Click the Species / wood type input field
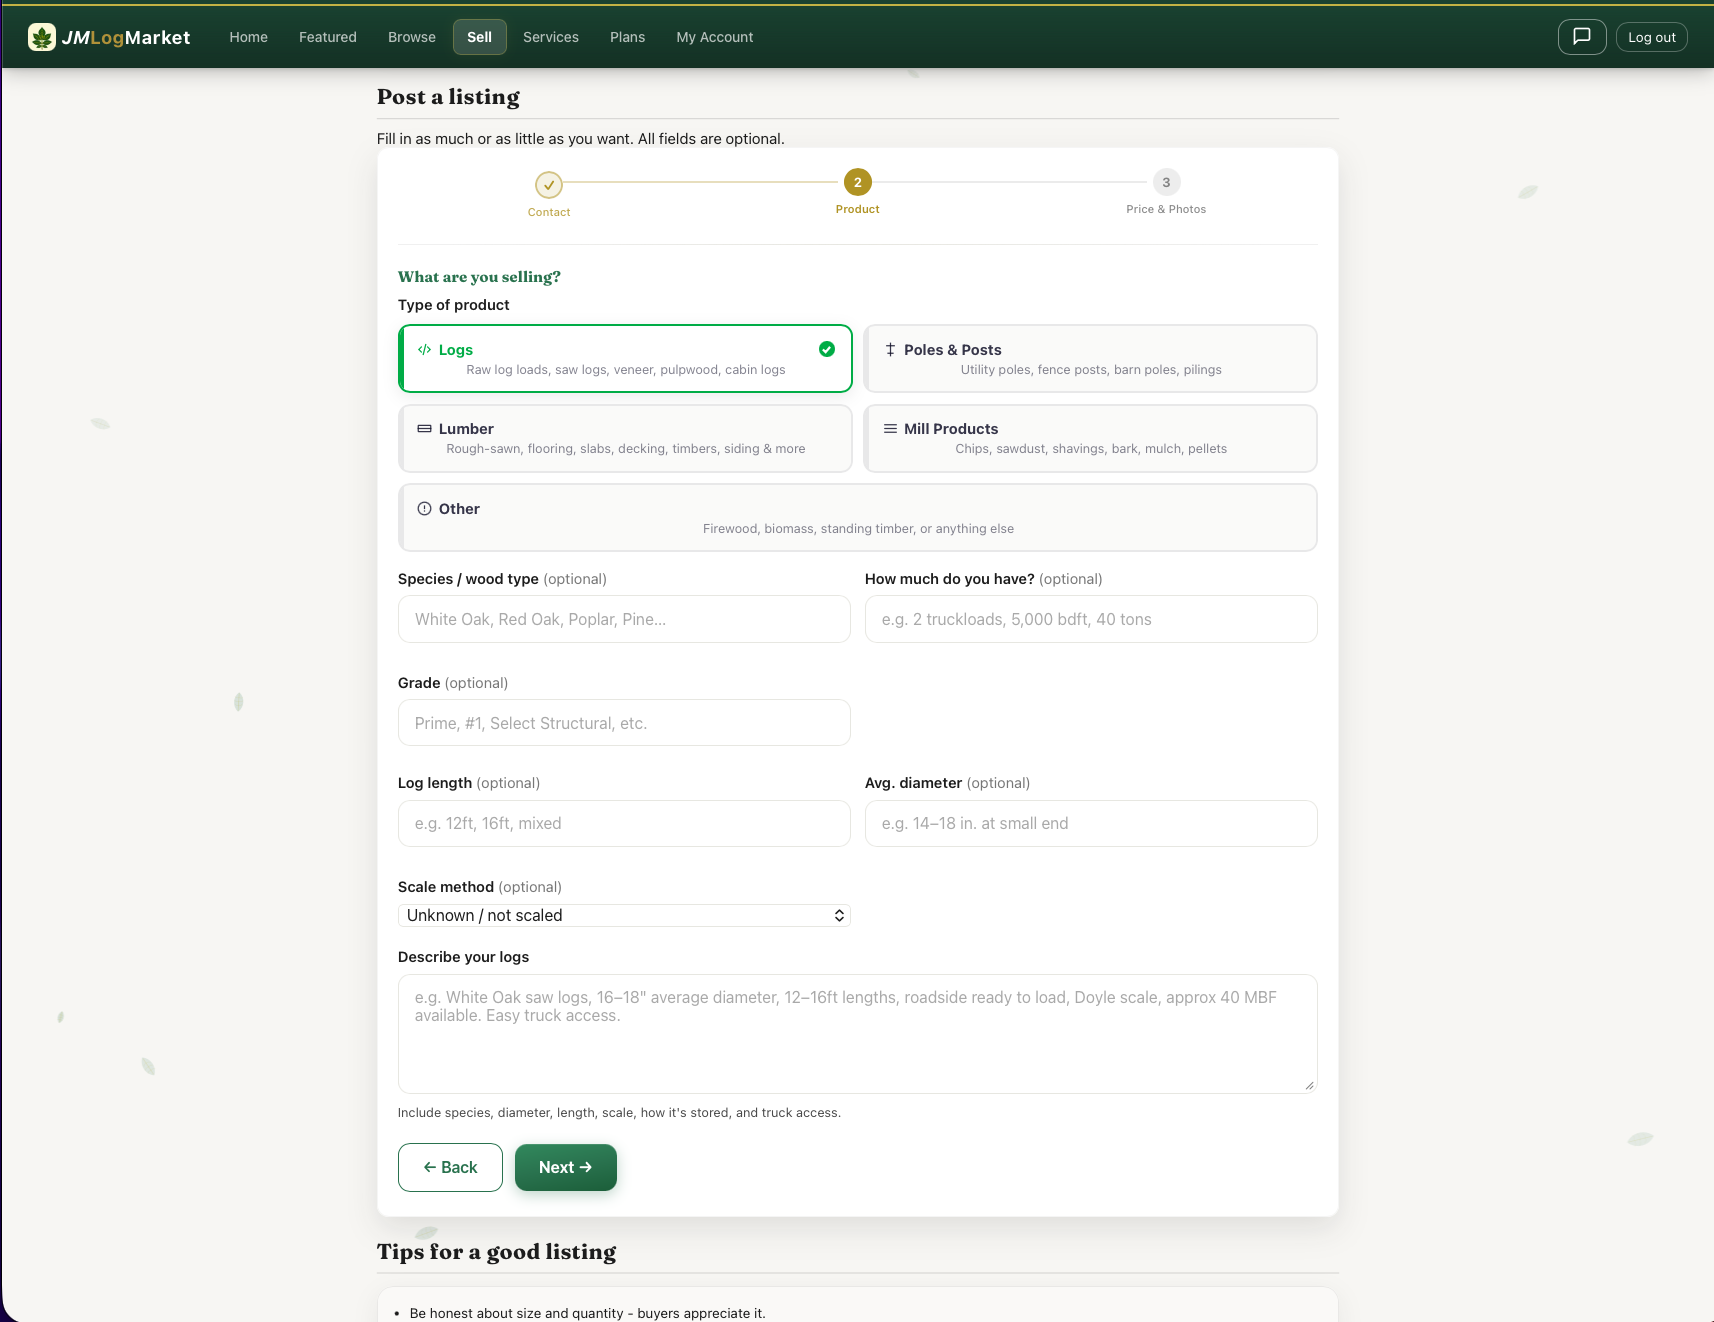Screen dimensions: 1714x1322 point(624,619)
